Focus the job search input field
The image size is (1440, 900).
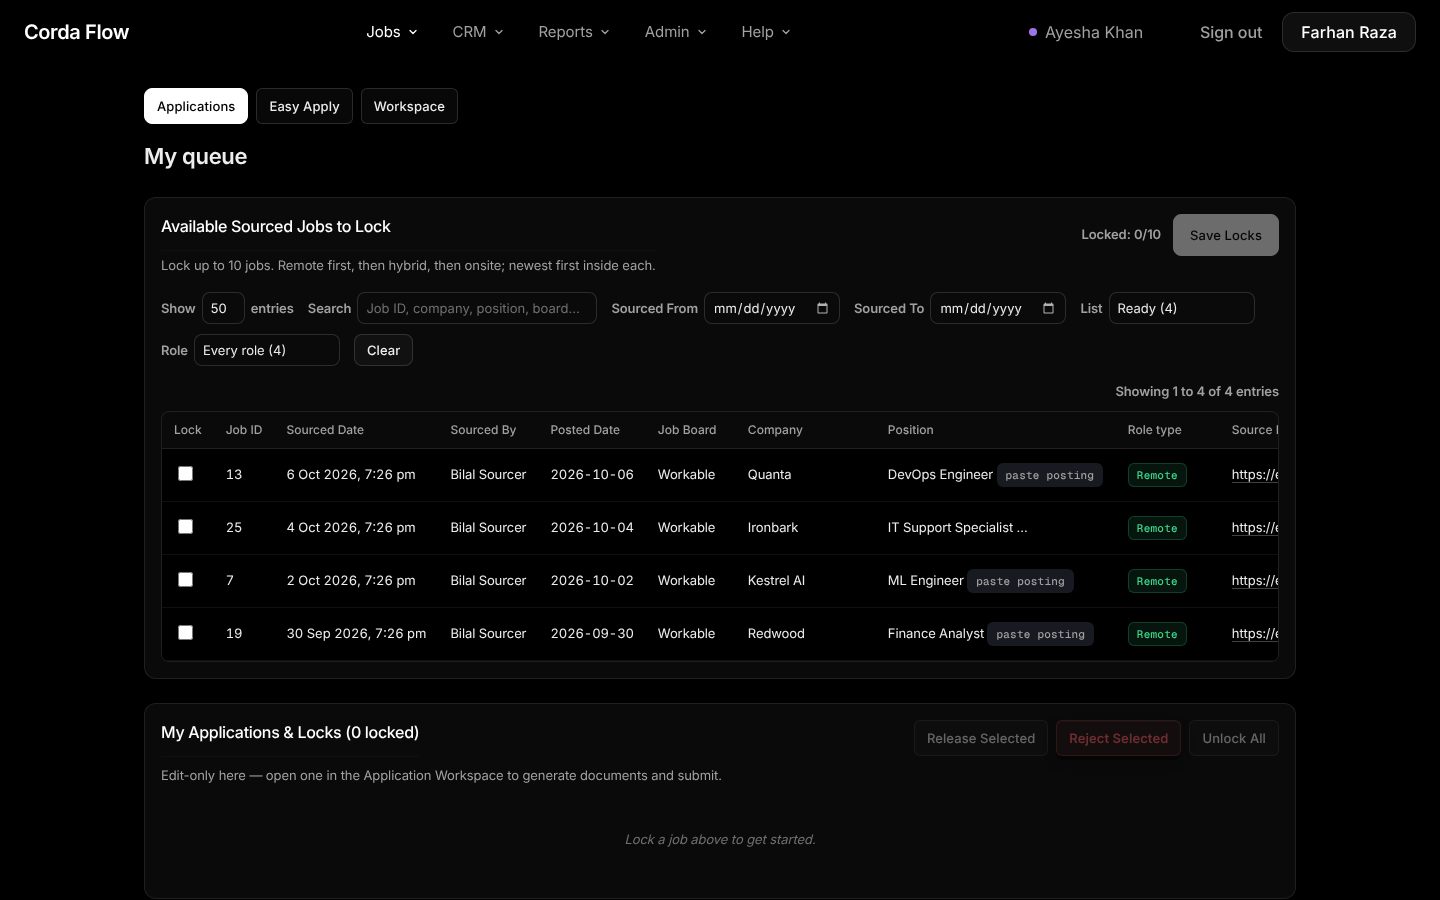[x=477, y=308]
